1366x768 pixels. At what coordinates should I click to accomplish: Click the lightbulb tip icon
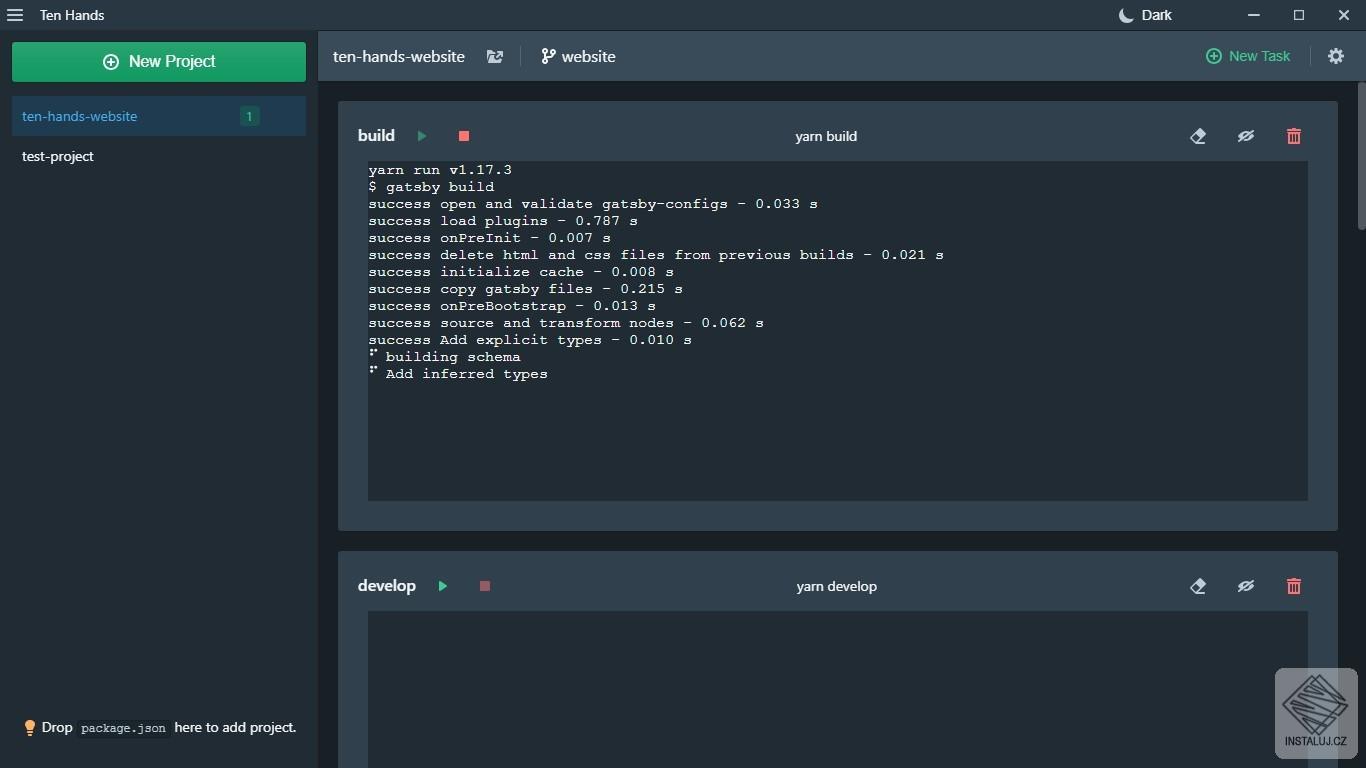pos(30,728)
